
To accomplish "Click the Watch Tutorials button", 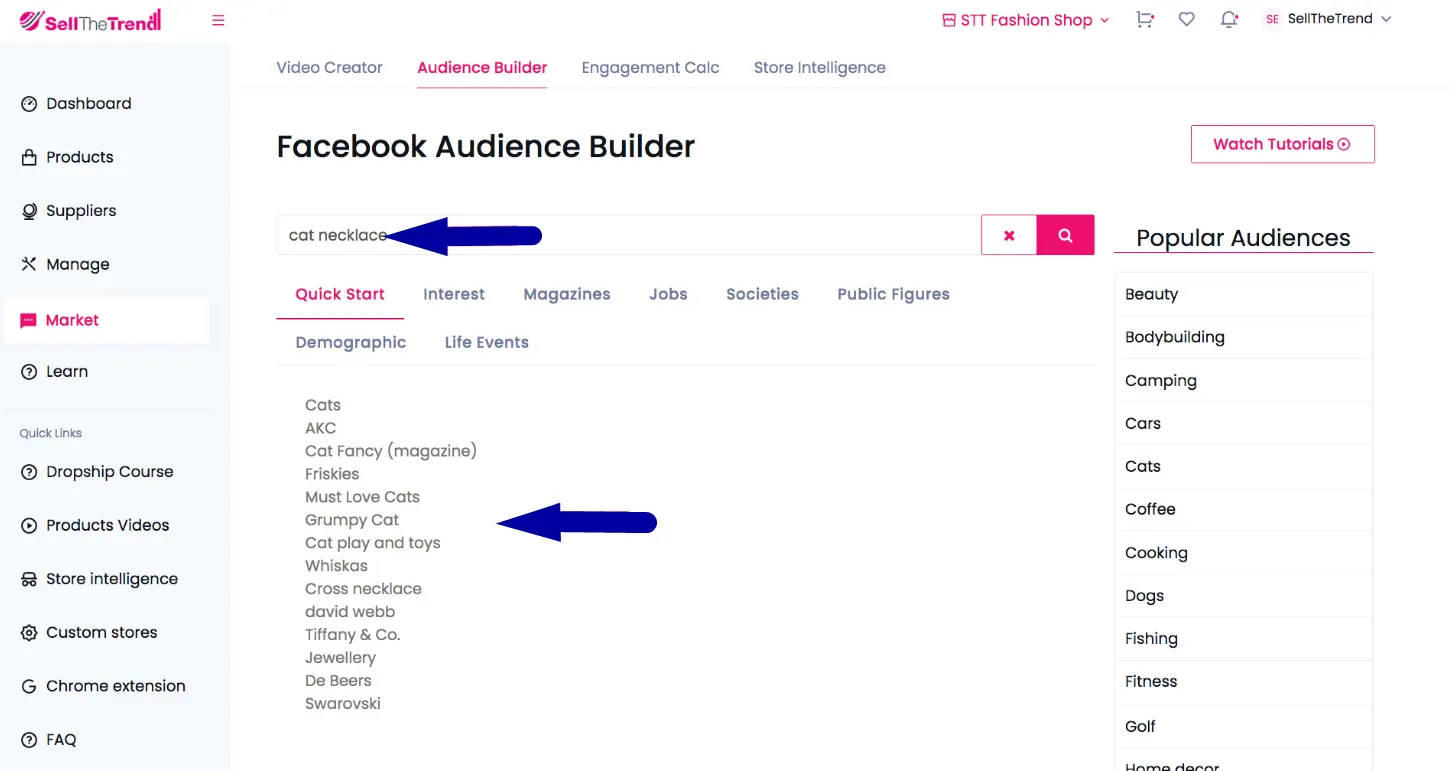I will pos(1282,144).
